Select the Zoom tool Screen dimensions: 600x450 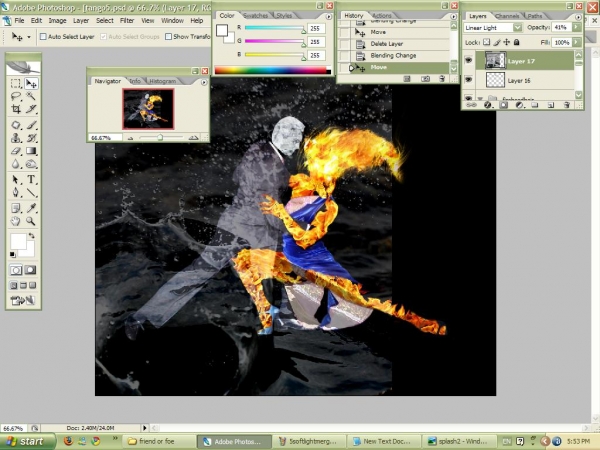tap(31, 221)
